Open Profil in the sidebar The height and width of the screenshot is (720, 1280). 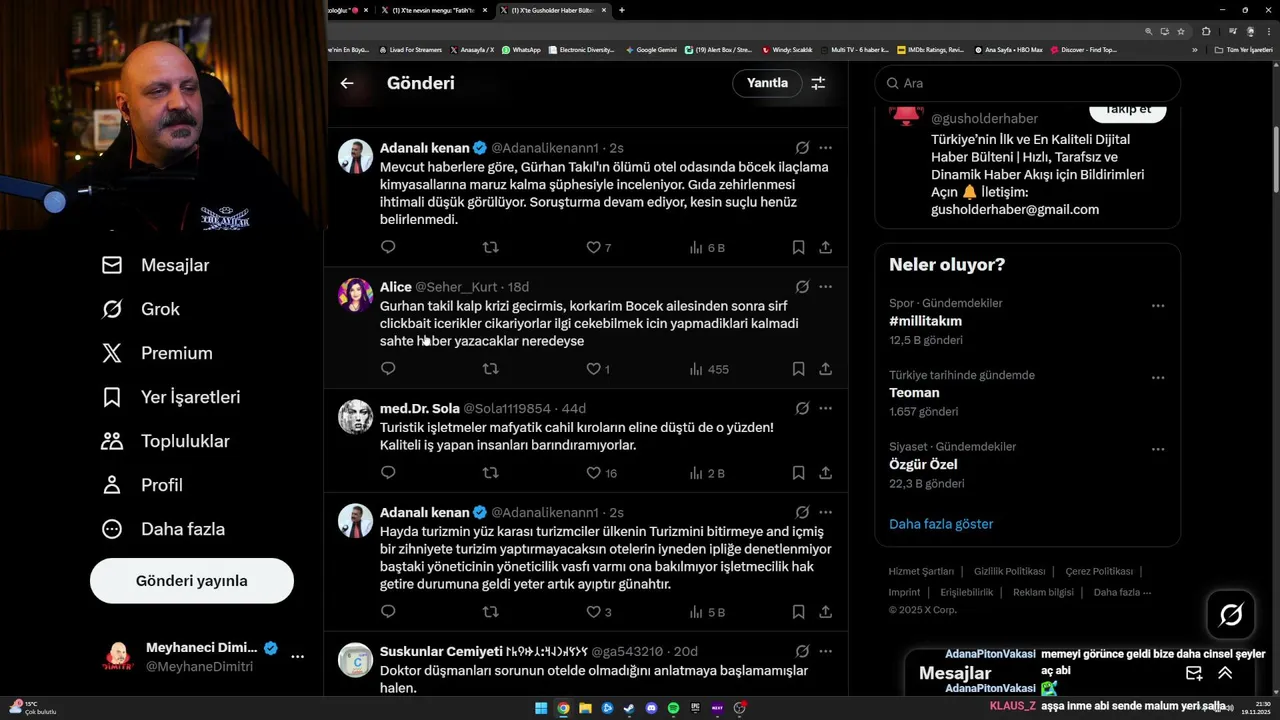click(x=143, y=485)
